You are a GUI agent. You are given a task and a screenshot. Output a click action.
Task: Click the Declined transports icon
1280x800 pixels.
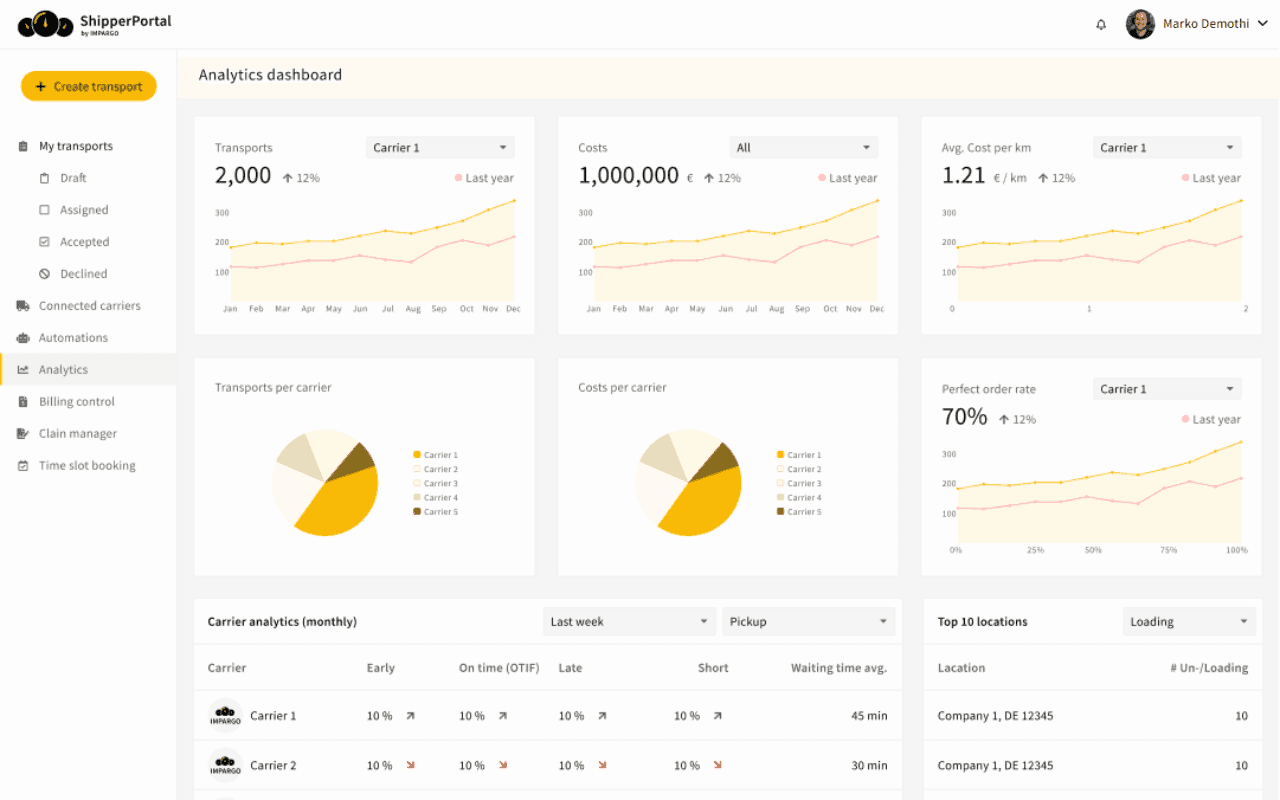point(44,274)
